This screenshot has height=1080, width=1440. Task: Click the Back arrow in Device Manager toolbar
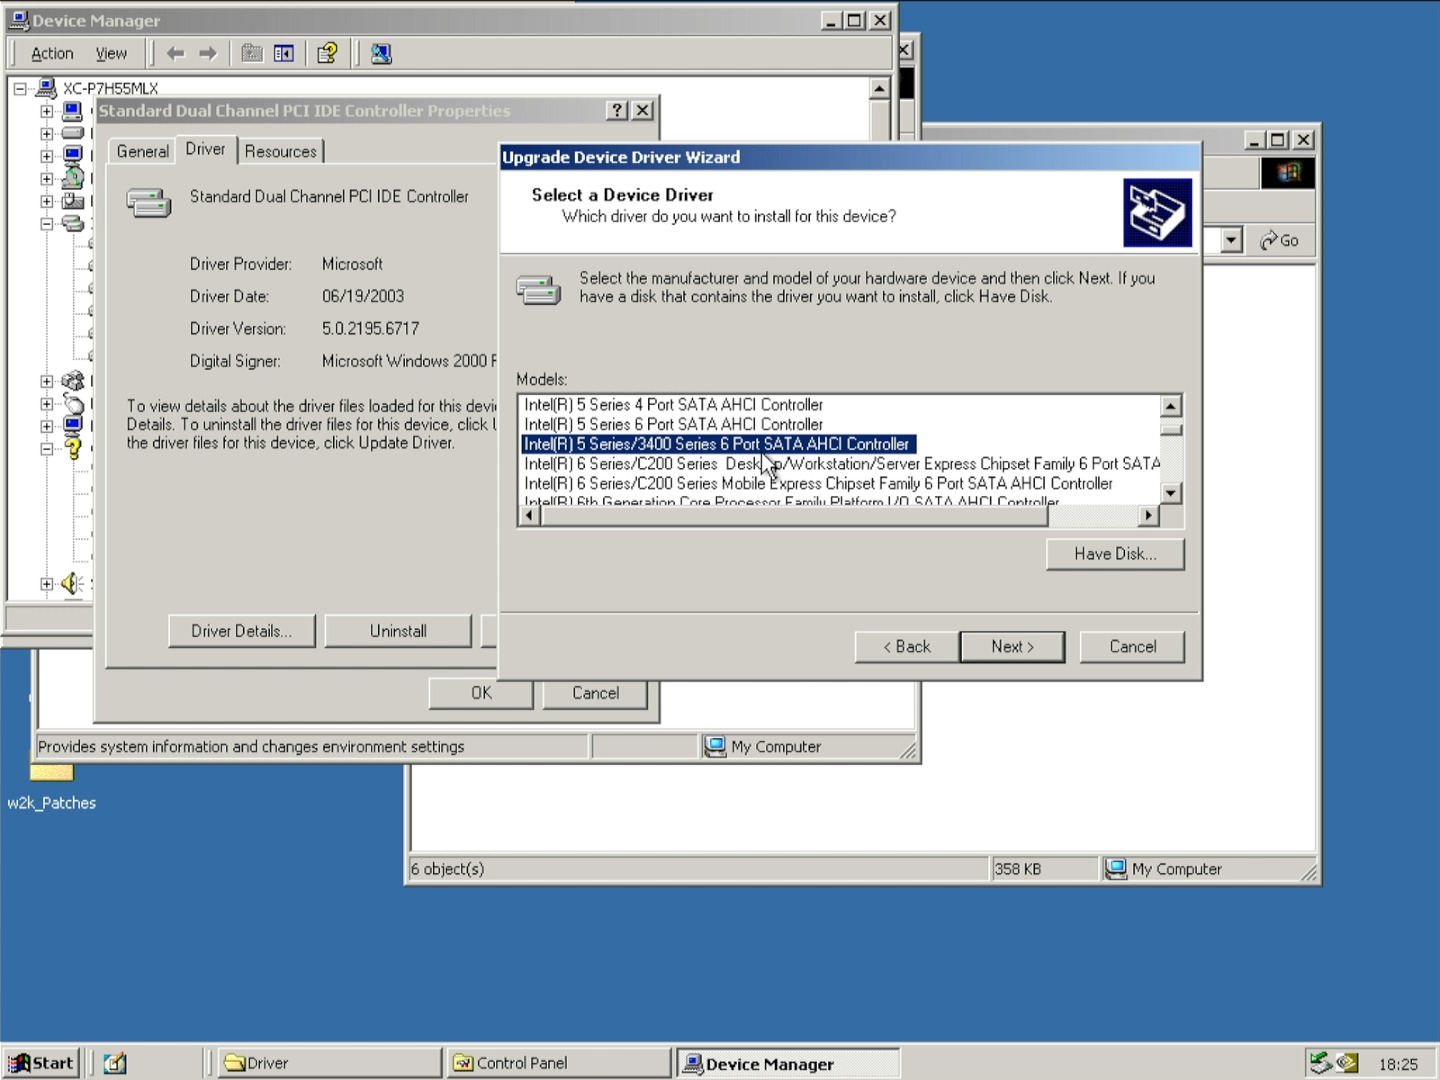[x=176, y=54]
